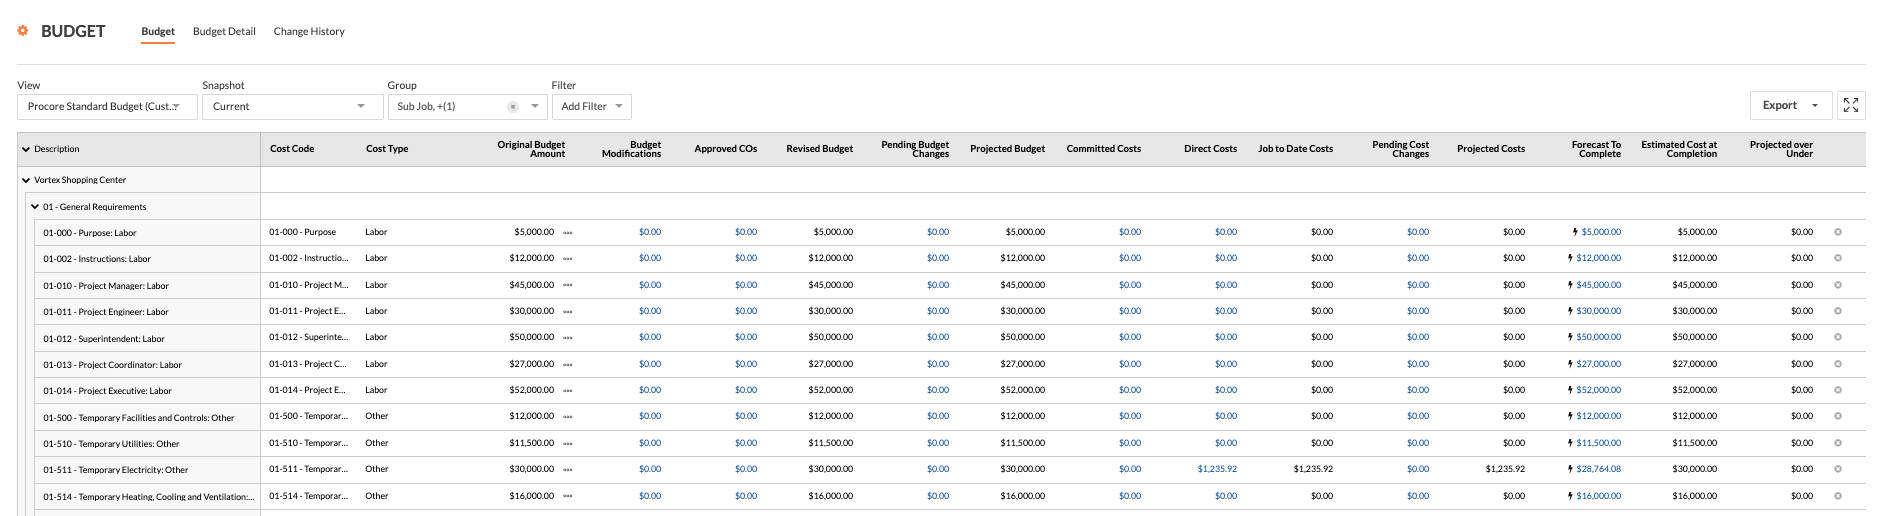Open Forecast To Complete $5,000.00 for Purpose

click(1601, 232)
